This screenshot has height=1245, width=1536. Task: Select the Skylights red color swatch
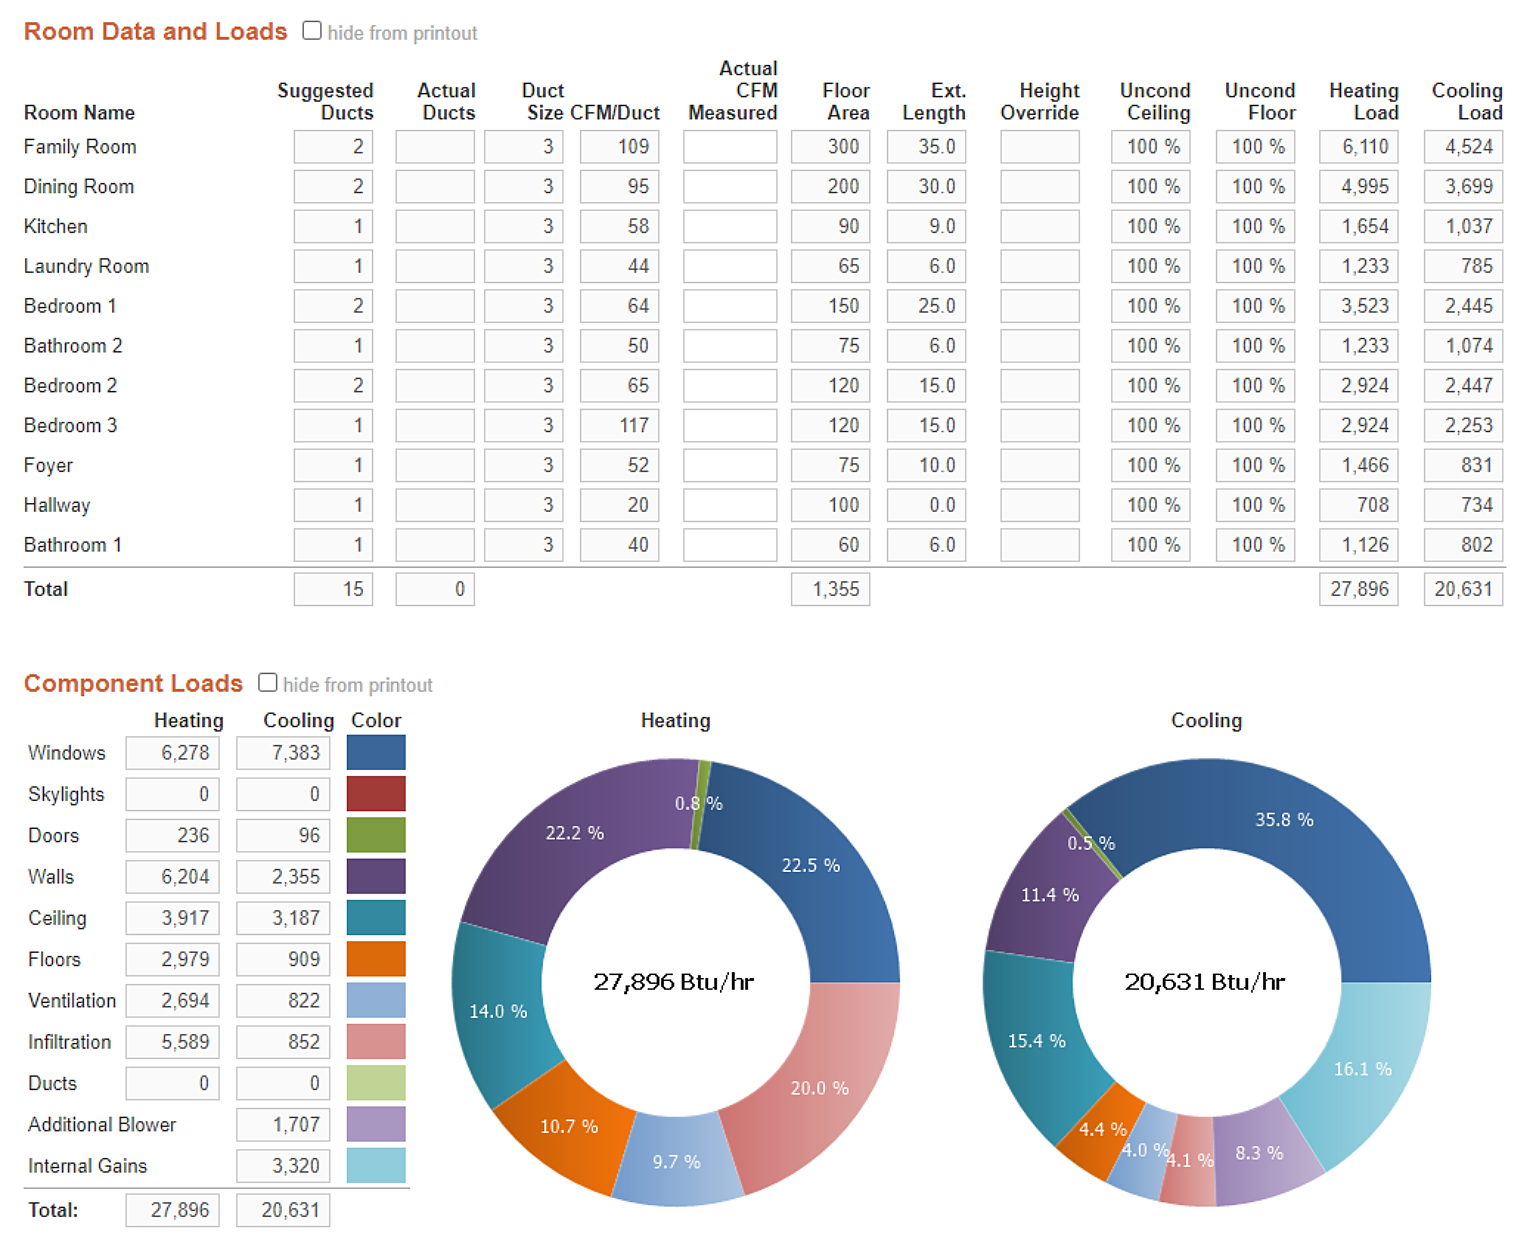tap(376, 794)
